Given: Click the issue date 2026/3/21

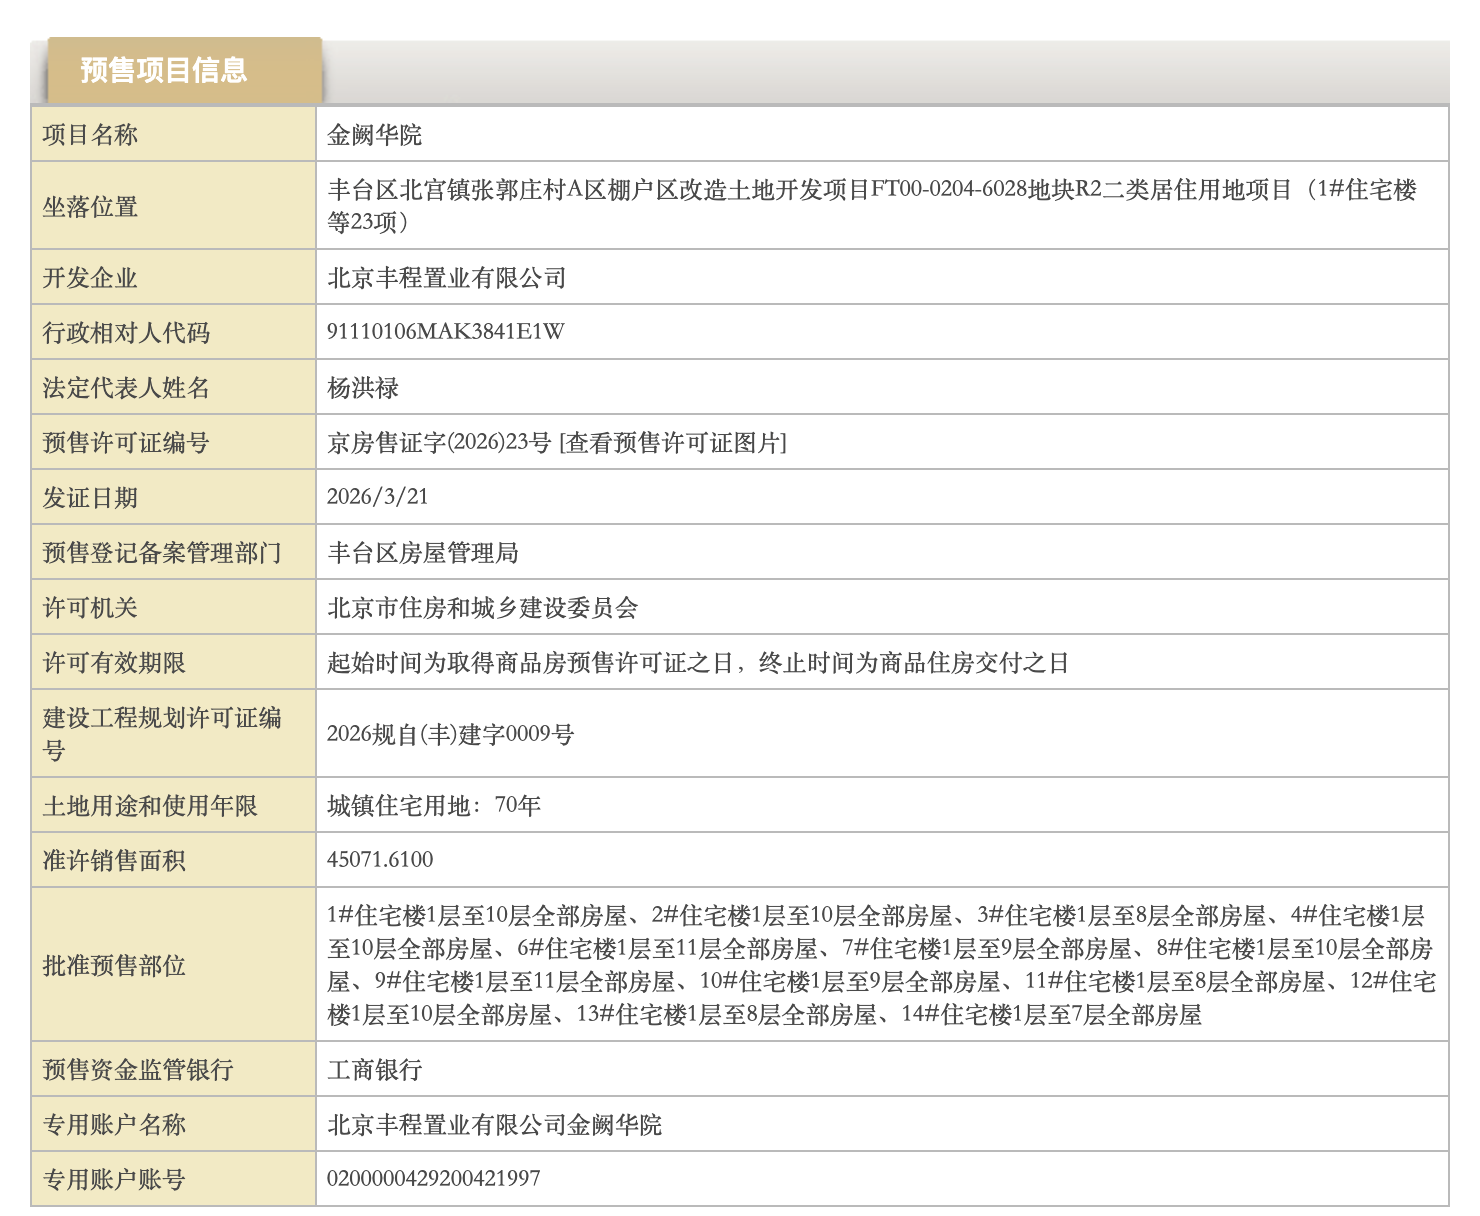Looking at the screenshot, I should click(377, 497).
